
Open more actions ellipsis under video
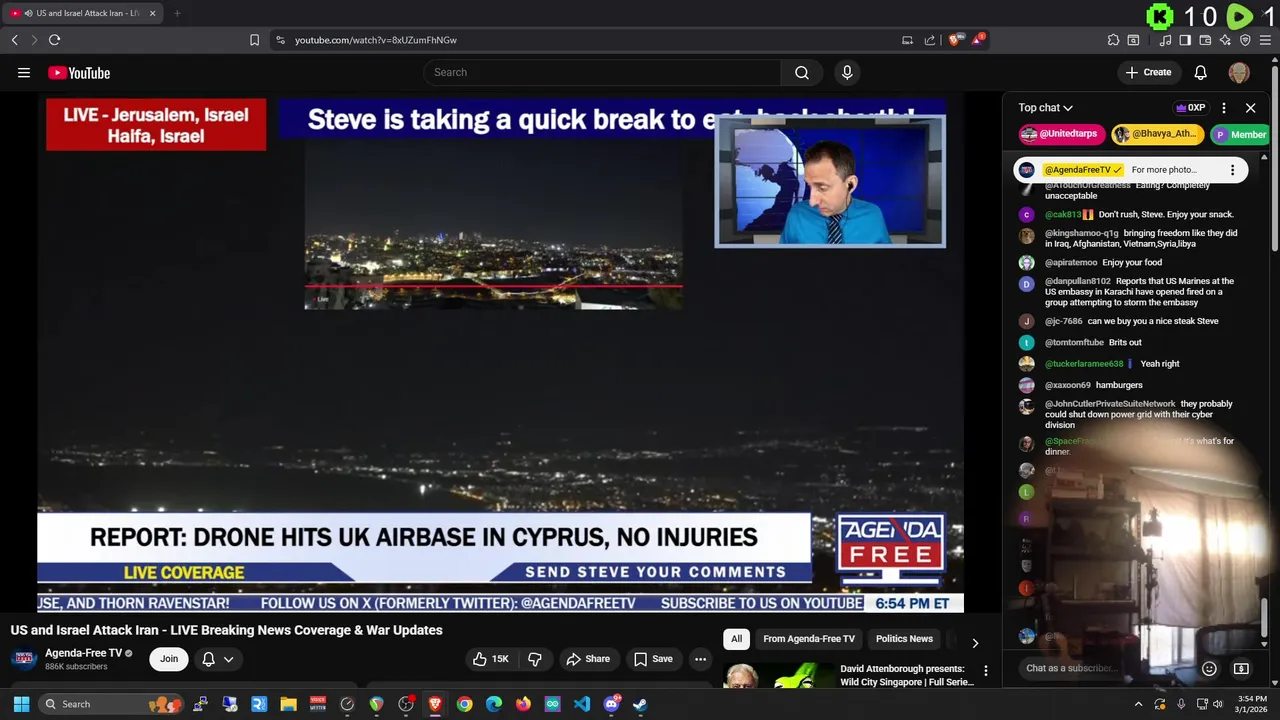(x=700, y=659)
